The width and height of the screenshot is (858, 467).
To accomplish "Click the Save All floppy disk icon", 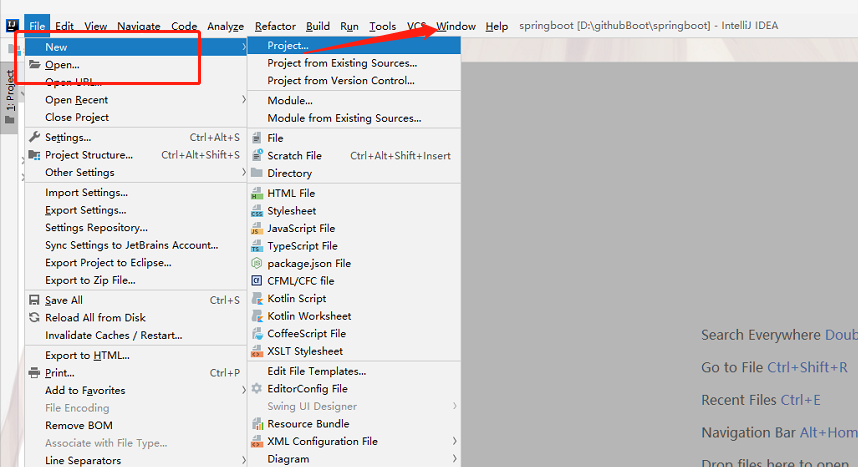I will point(34,300).
